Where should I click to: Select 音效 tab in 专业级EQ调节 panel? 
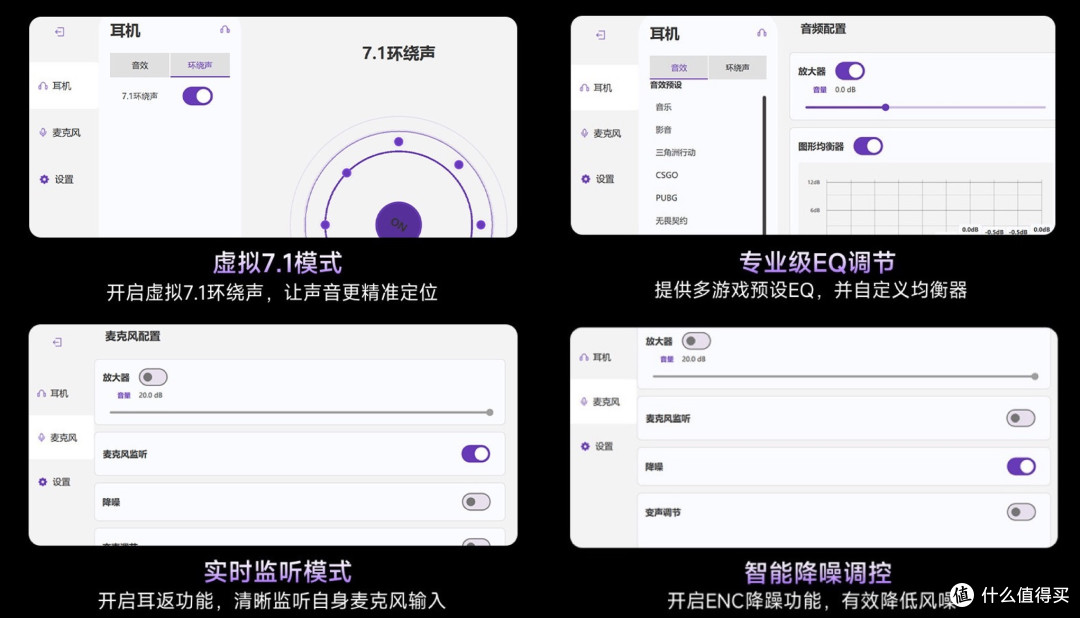click(679, 68)
